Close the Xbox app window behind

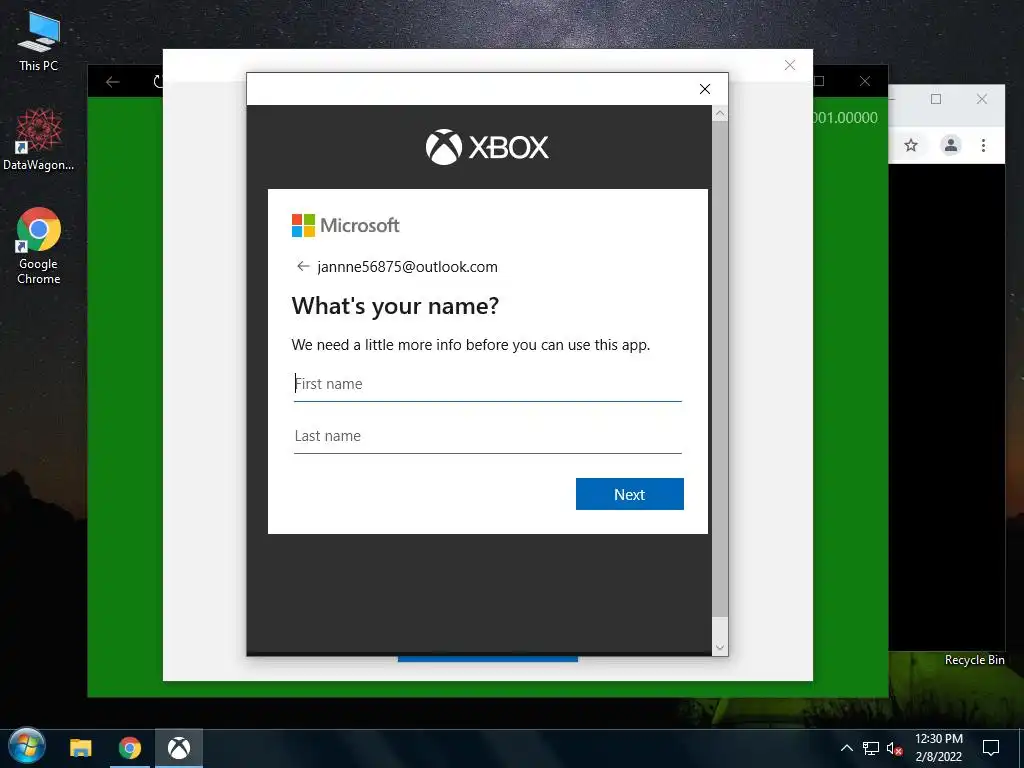tap(865, 81)
